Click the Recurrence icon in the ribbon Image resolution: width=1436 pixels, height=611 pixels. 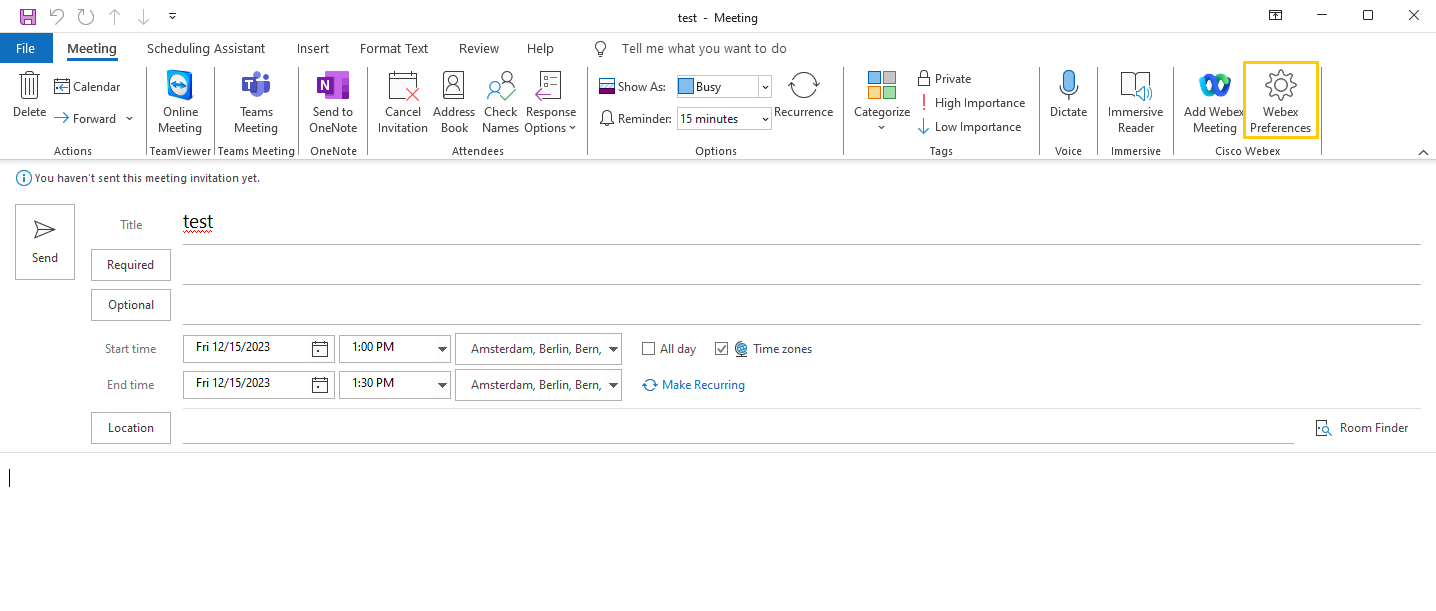(803, 87)
